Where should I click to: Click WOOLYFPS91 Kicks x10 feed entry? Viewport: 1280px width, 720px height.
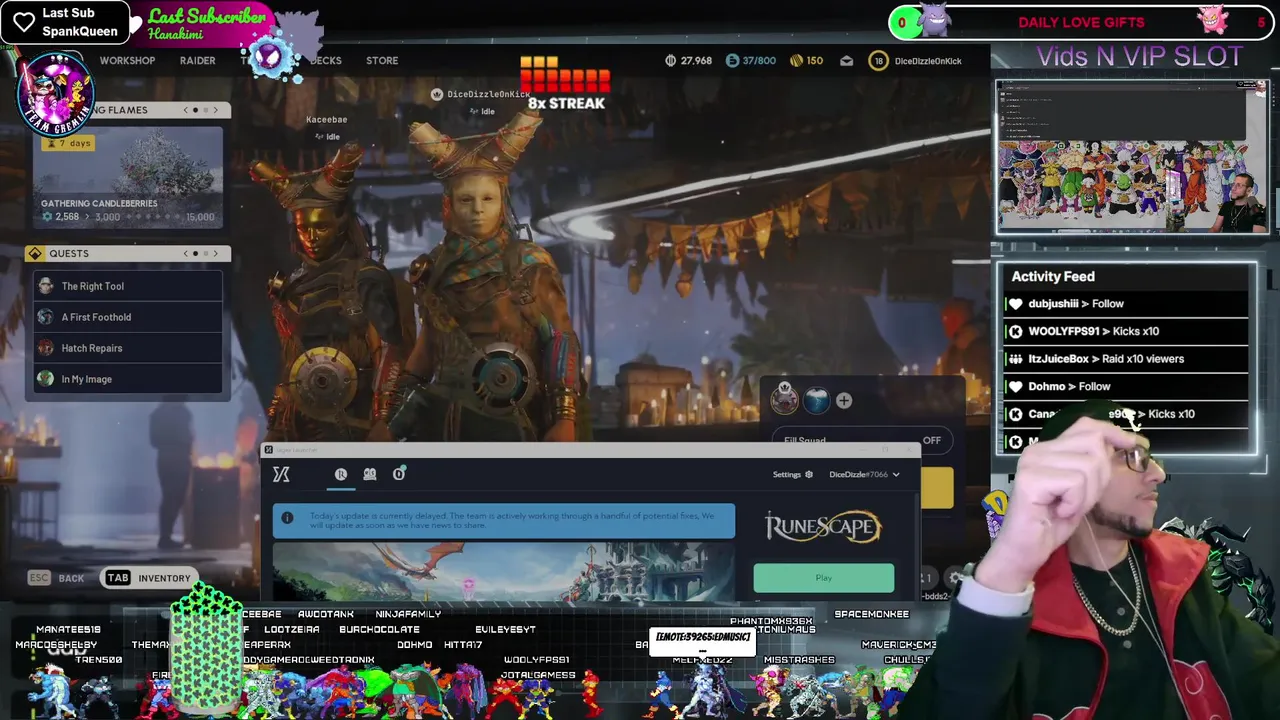(1127, 331)
